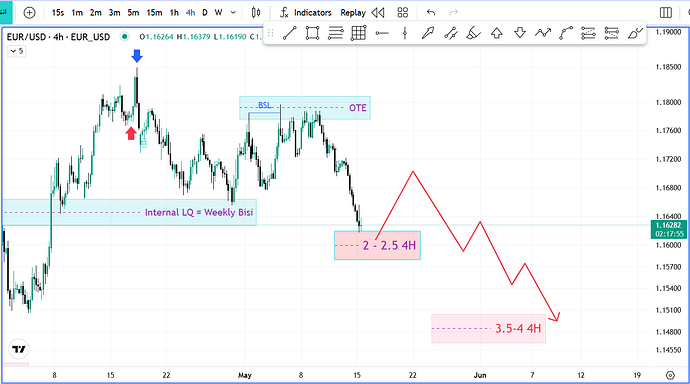Select the Trend Line drawing tool
Viewport: 690px width, 384px height.
pos(290,33)
